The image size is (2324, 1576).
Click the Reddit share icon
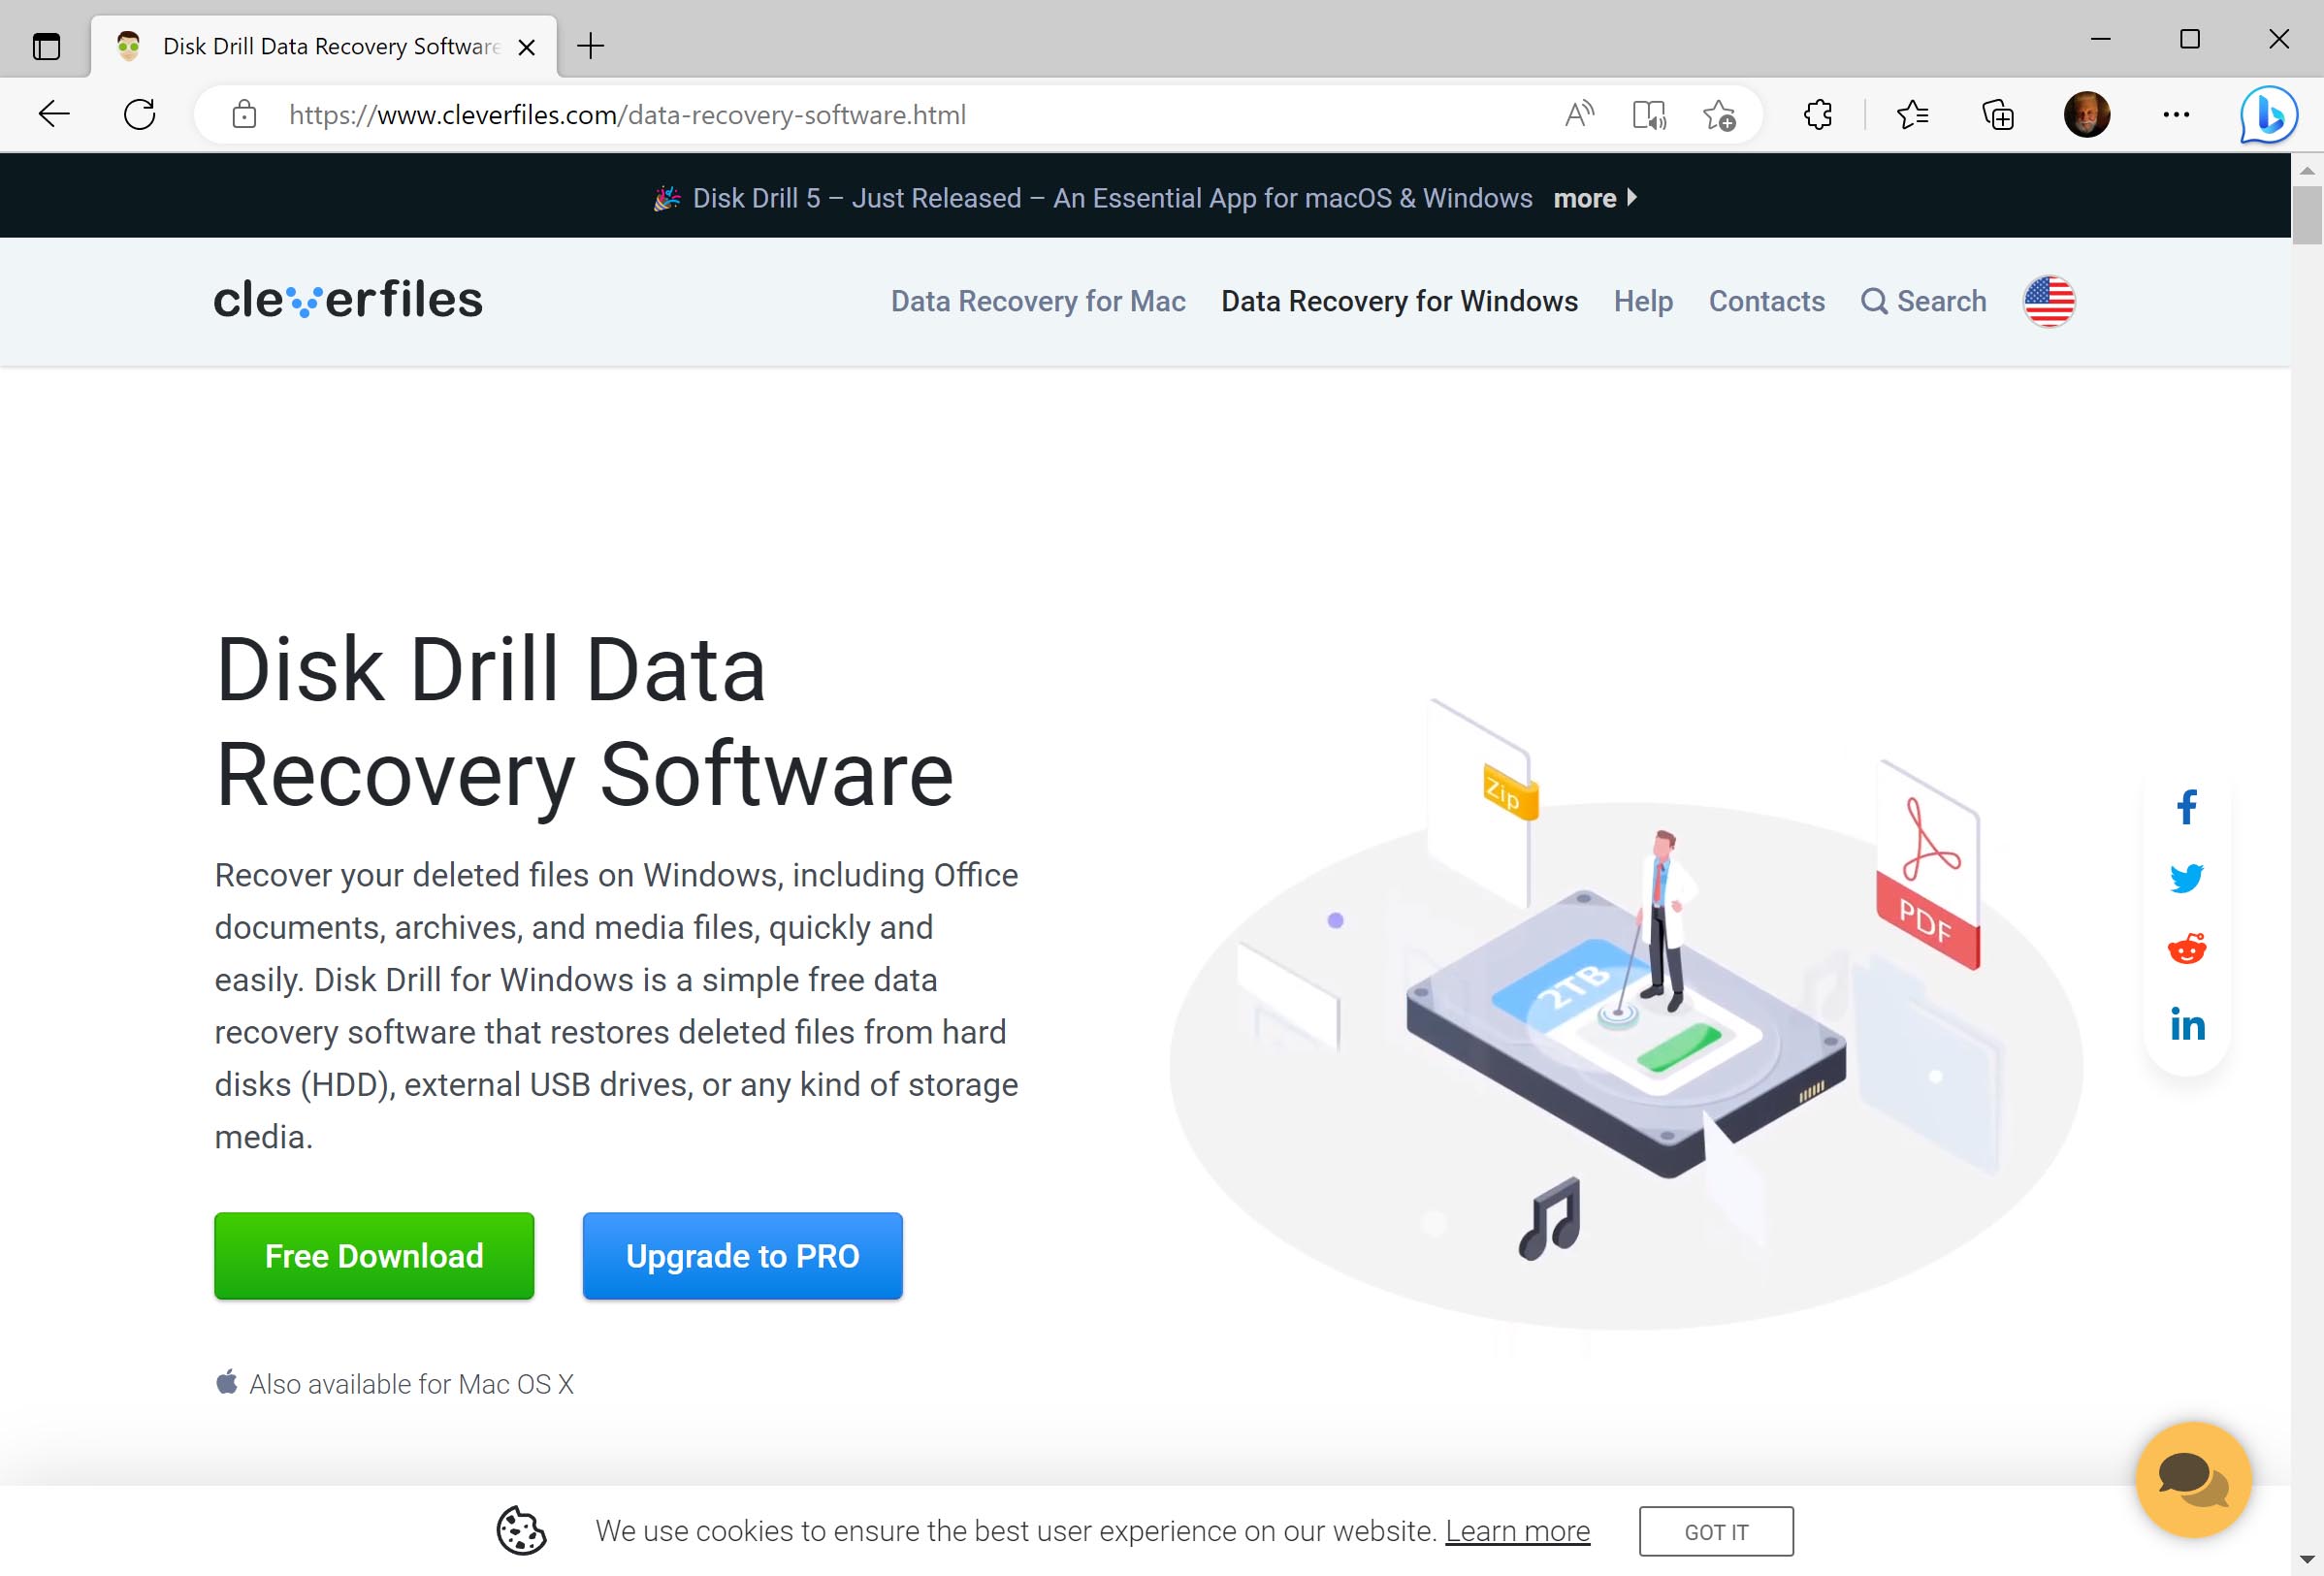tap(2187, 949)
